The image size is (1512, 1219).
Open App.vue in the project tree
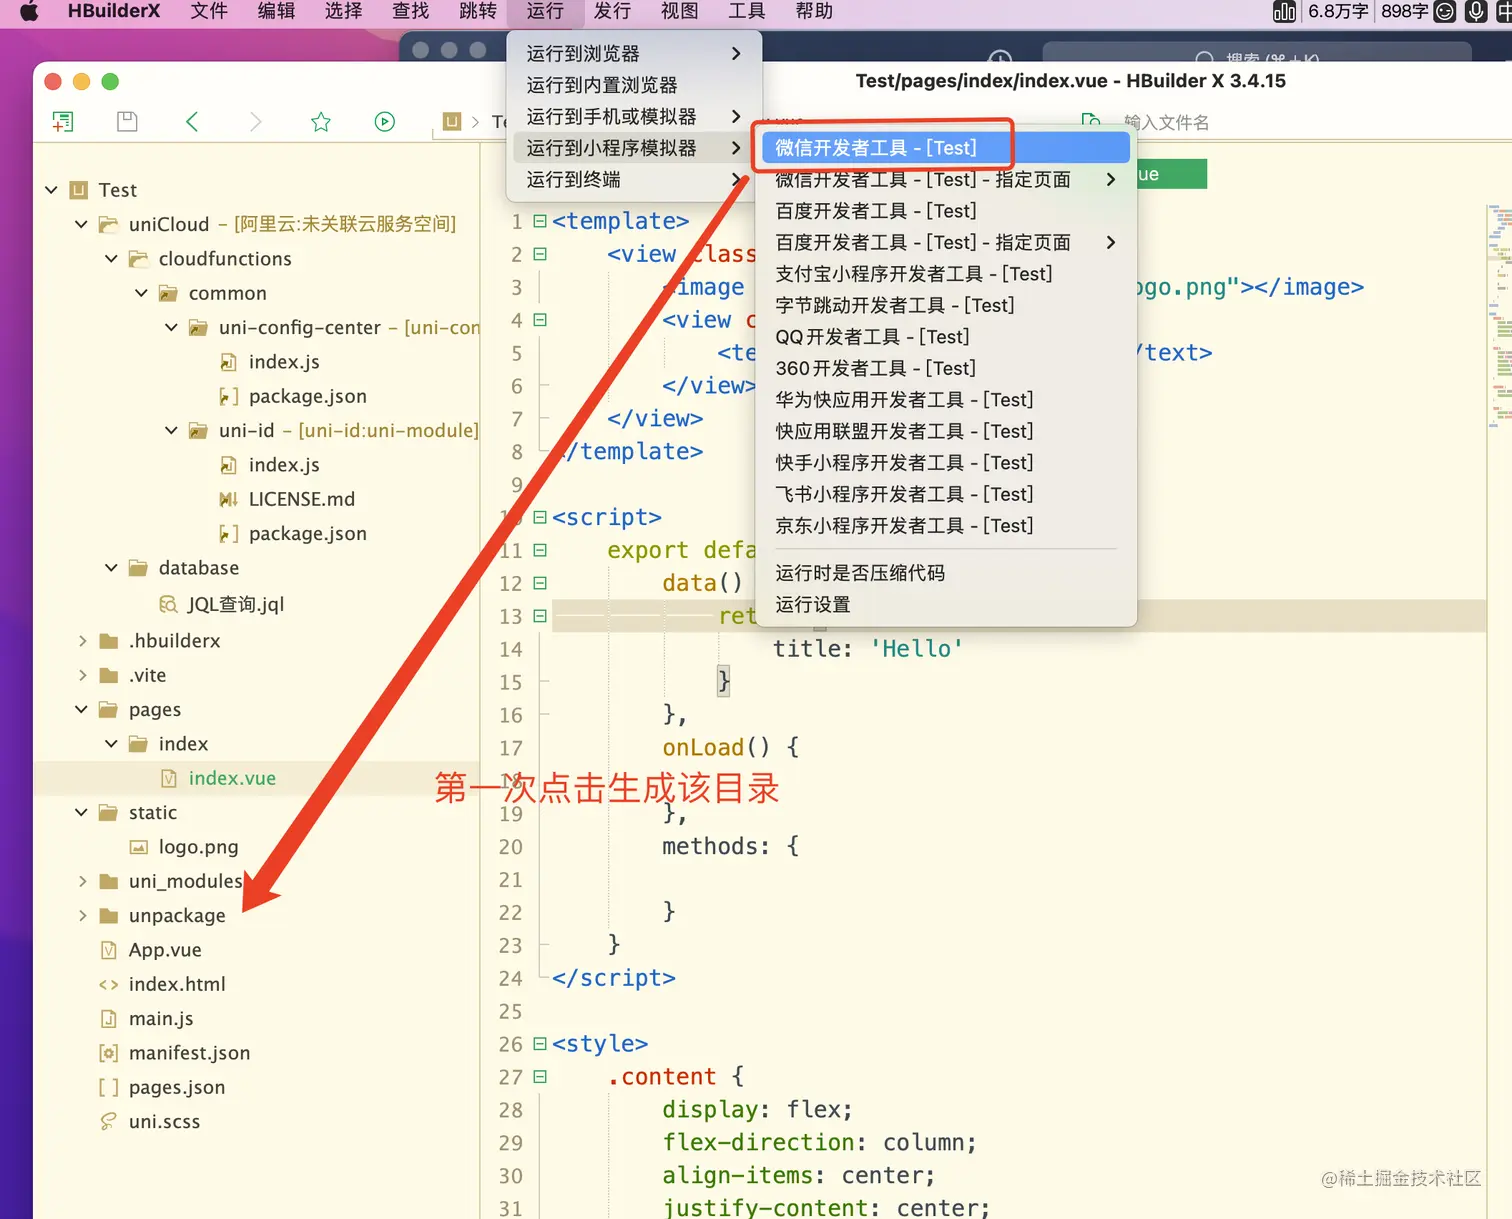(x=165, y=950)
